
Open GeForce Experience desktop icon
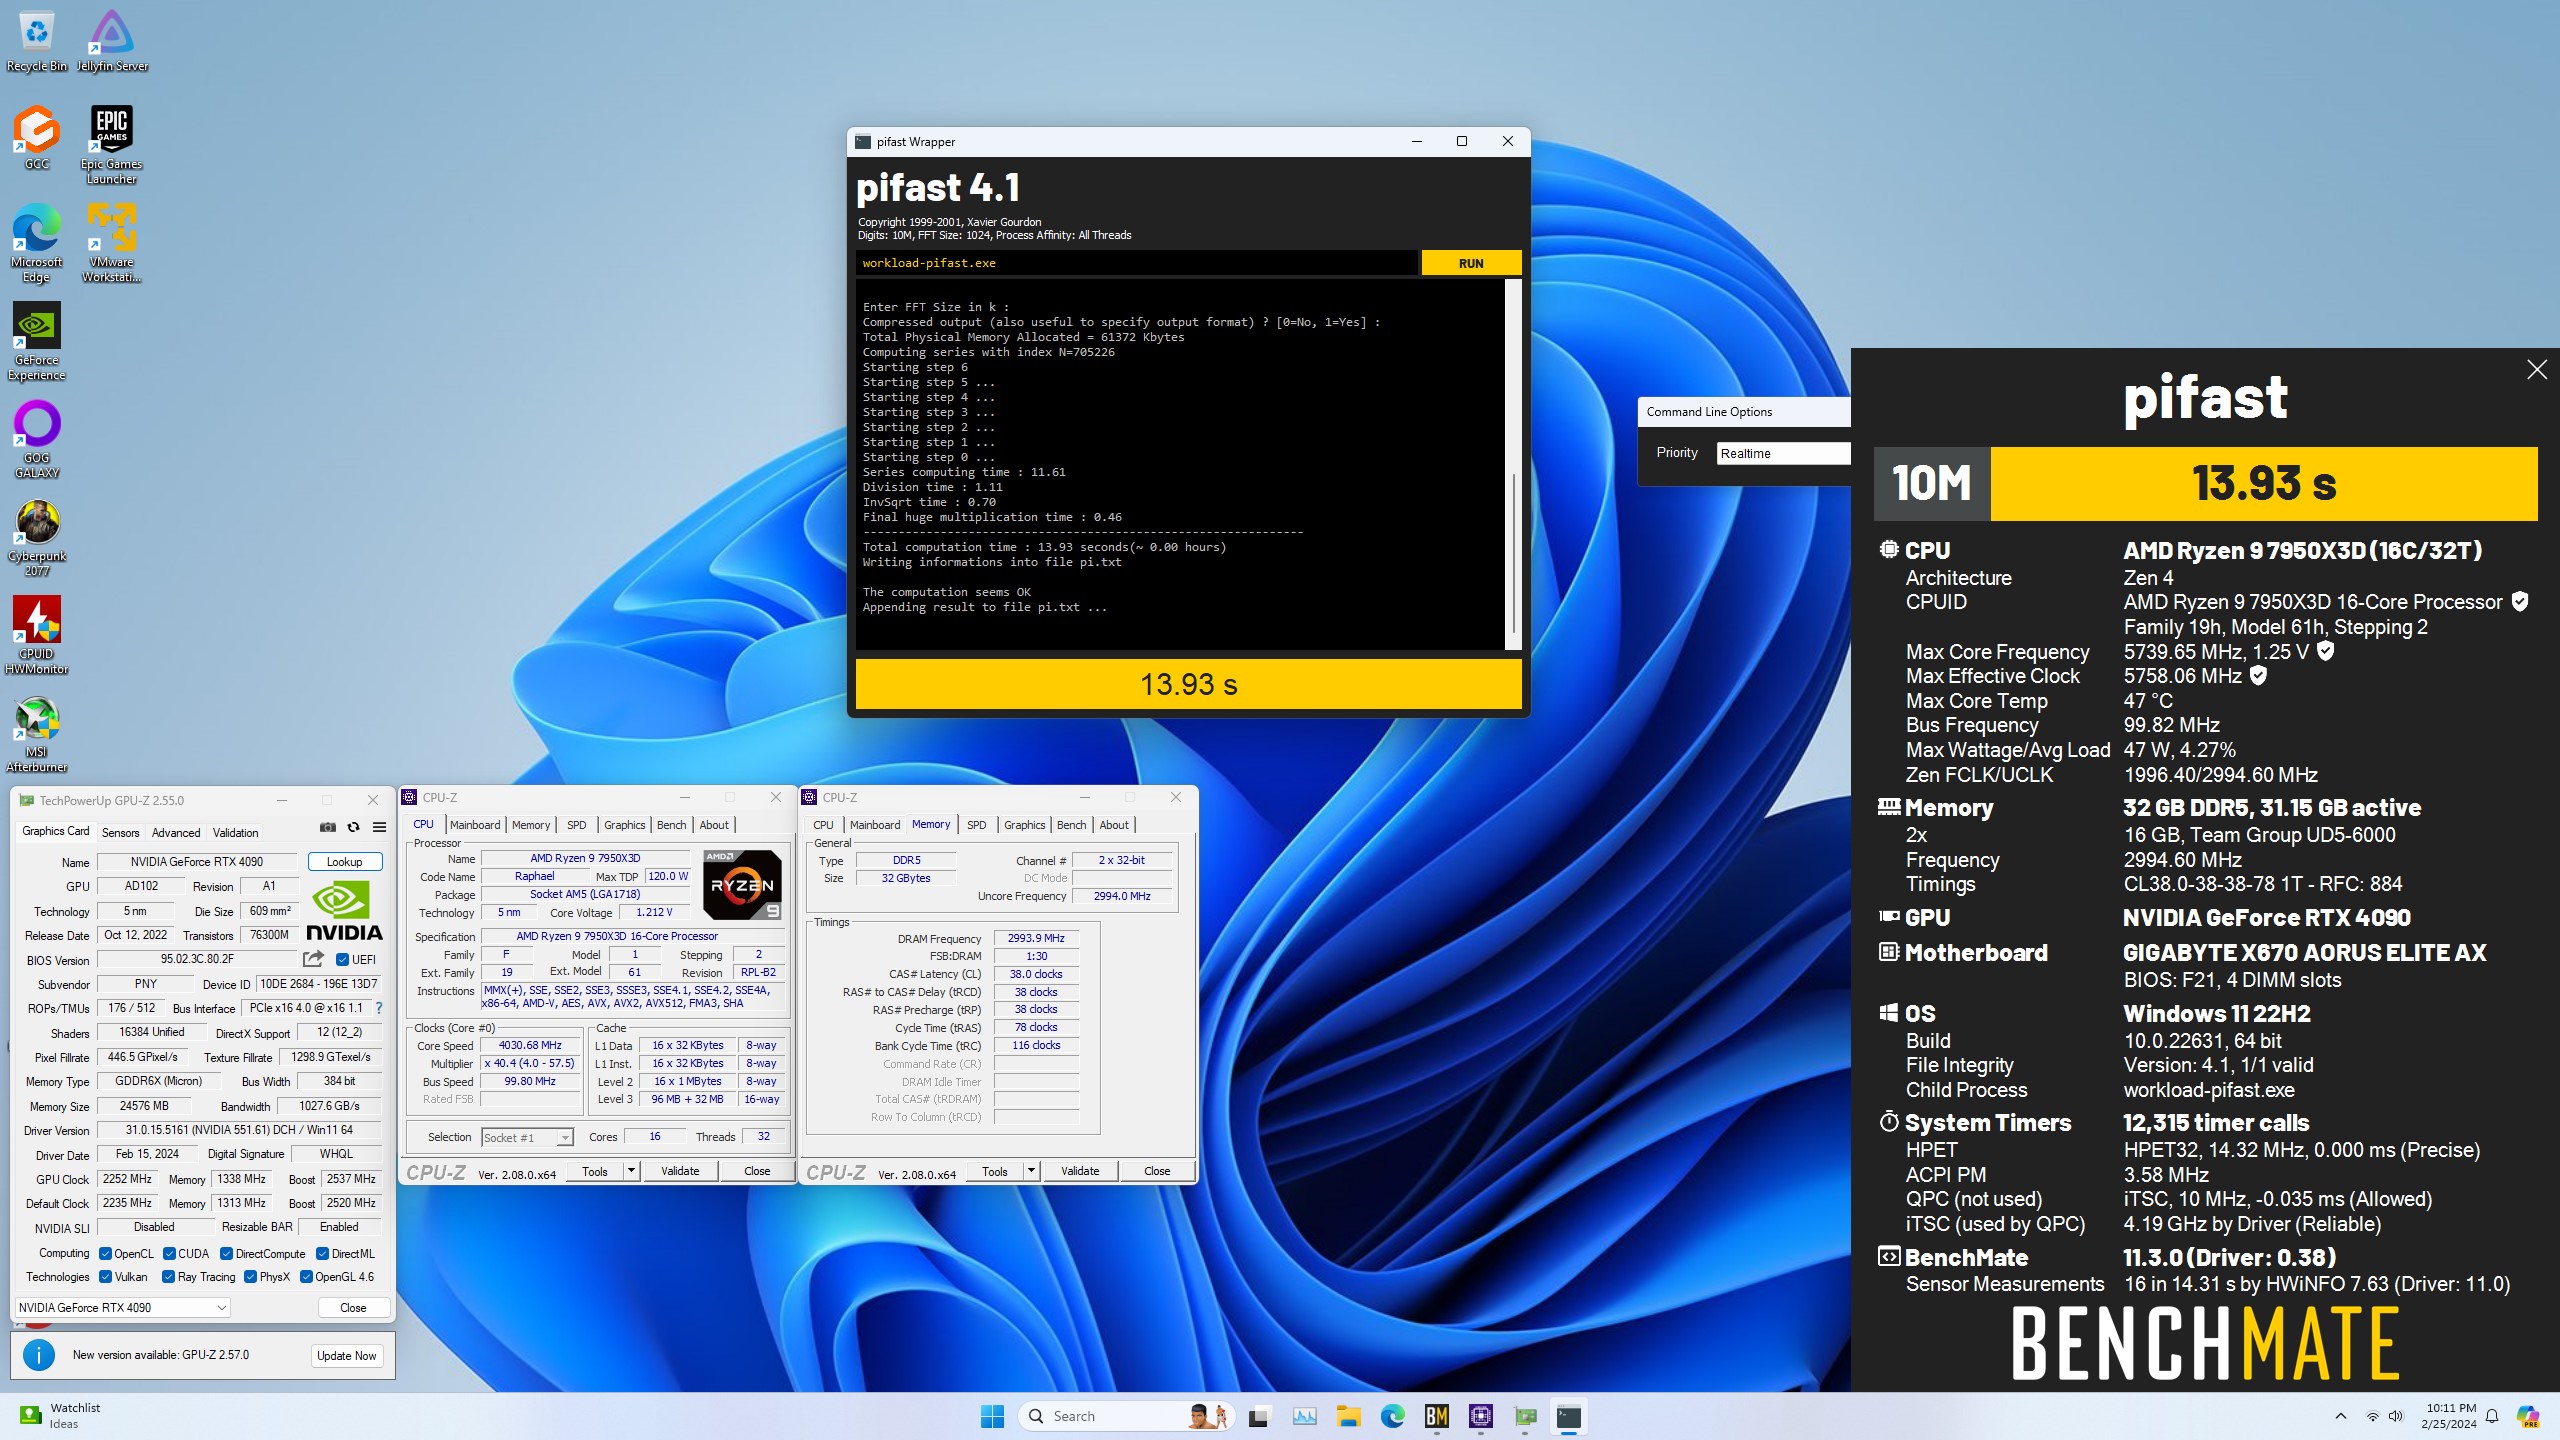[x=36, y=341]
